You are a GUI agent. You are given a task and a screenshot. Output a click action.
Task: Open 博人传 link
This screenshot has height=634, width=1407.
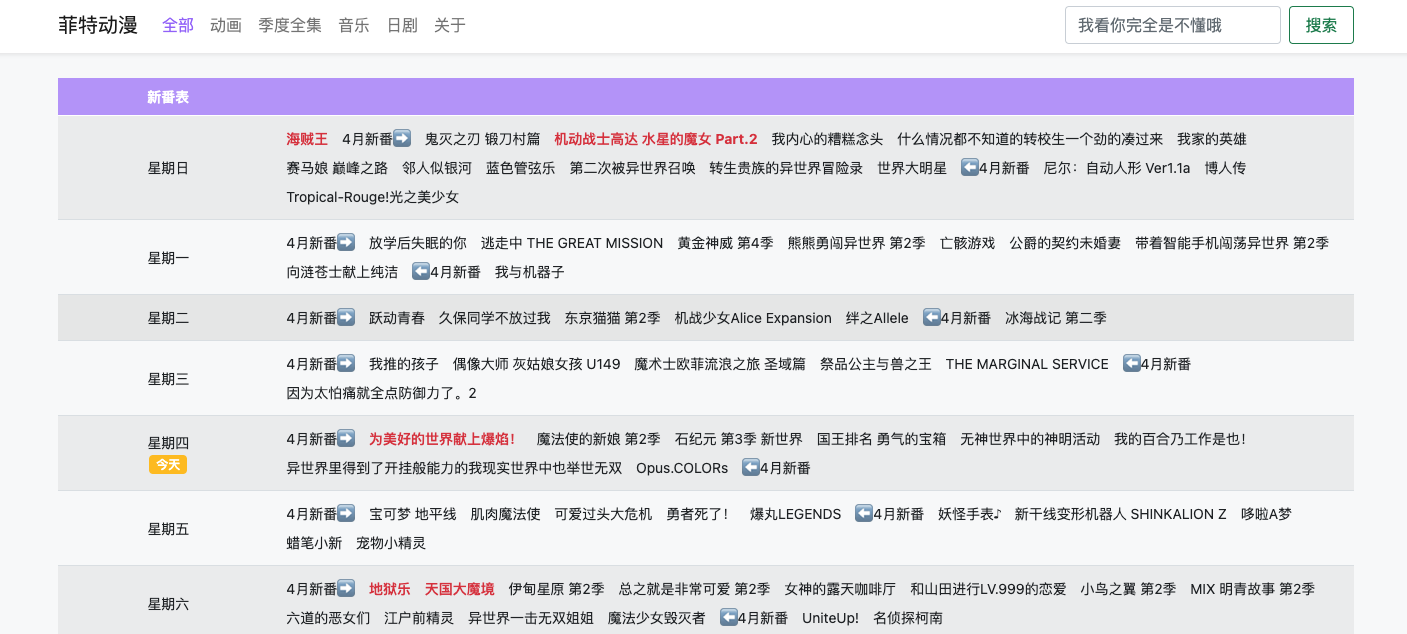coord(1225,168)
